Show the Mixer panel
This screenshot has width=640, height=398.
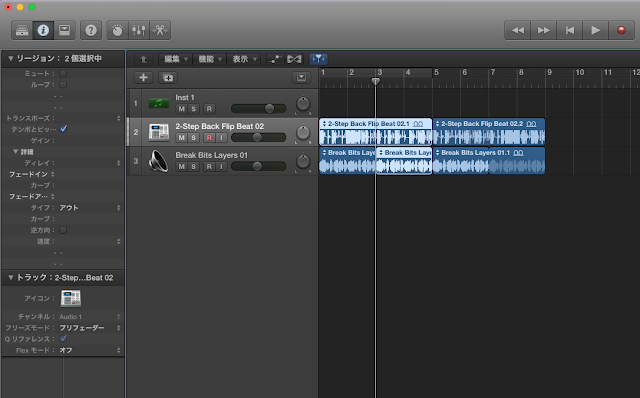pos(139,30)
